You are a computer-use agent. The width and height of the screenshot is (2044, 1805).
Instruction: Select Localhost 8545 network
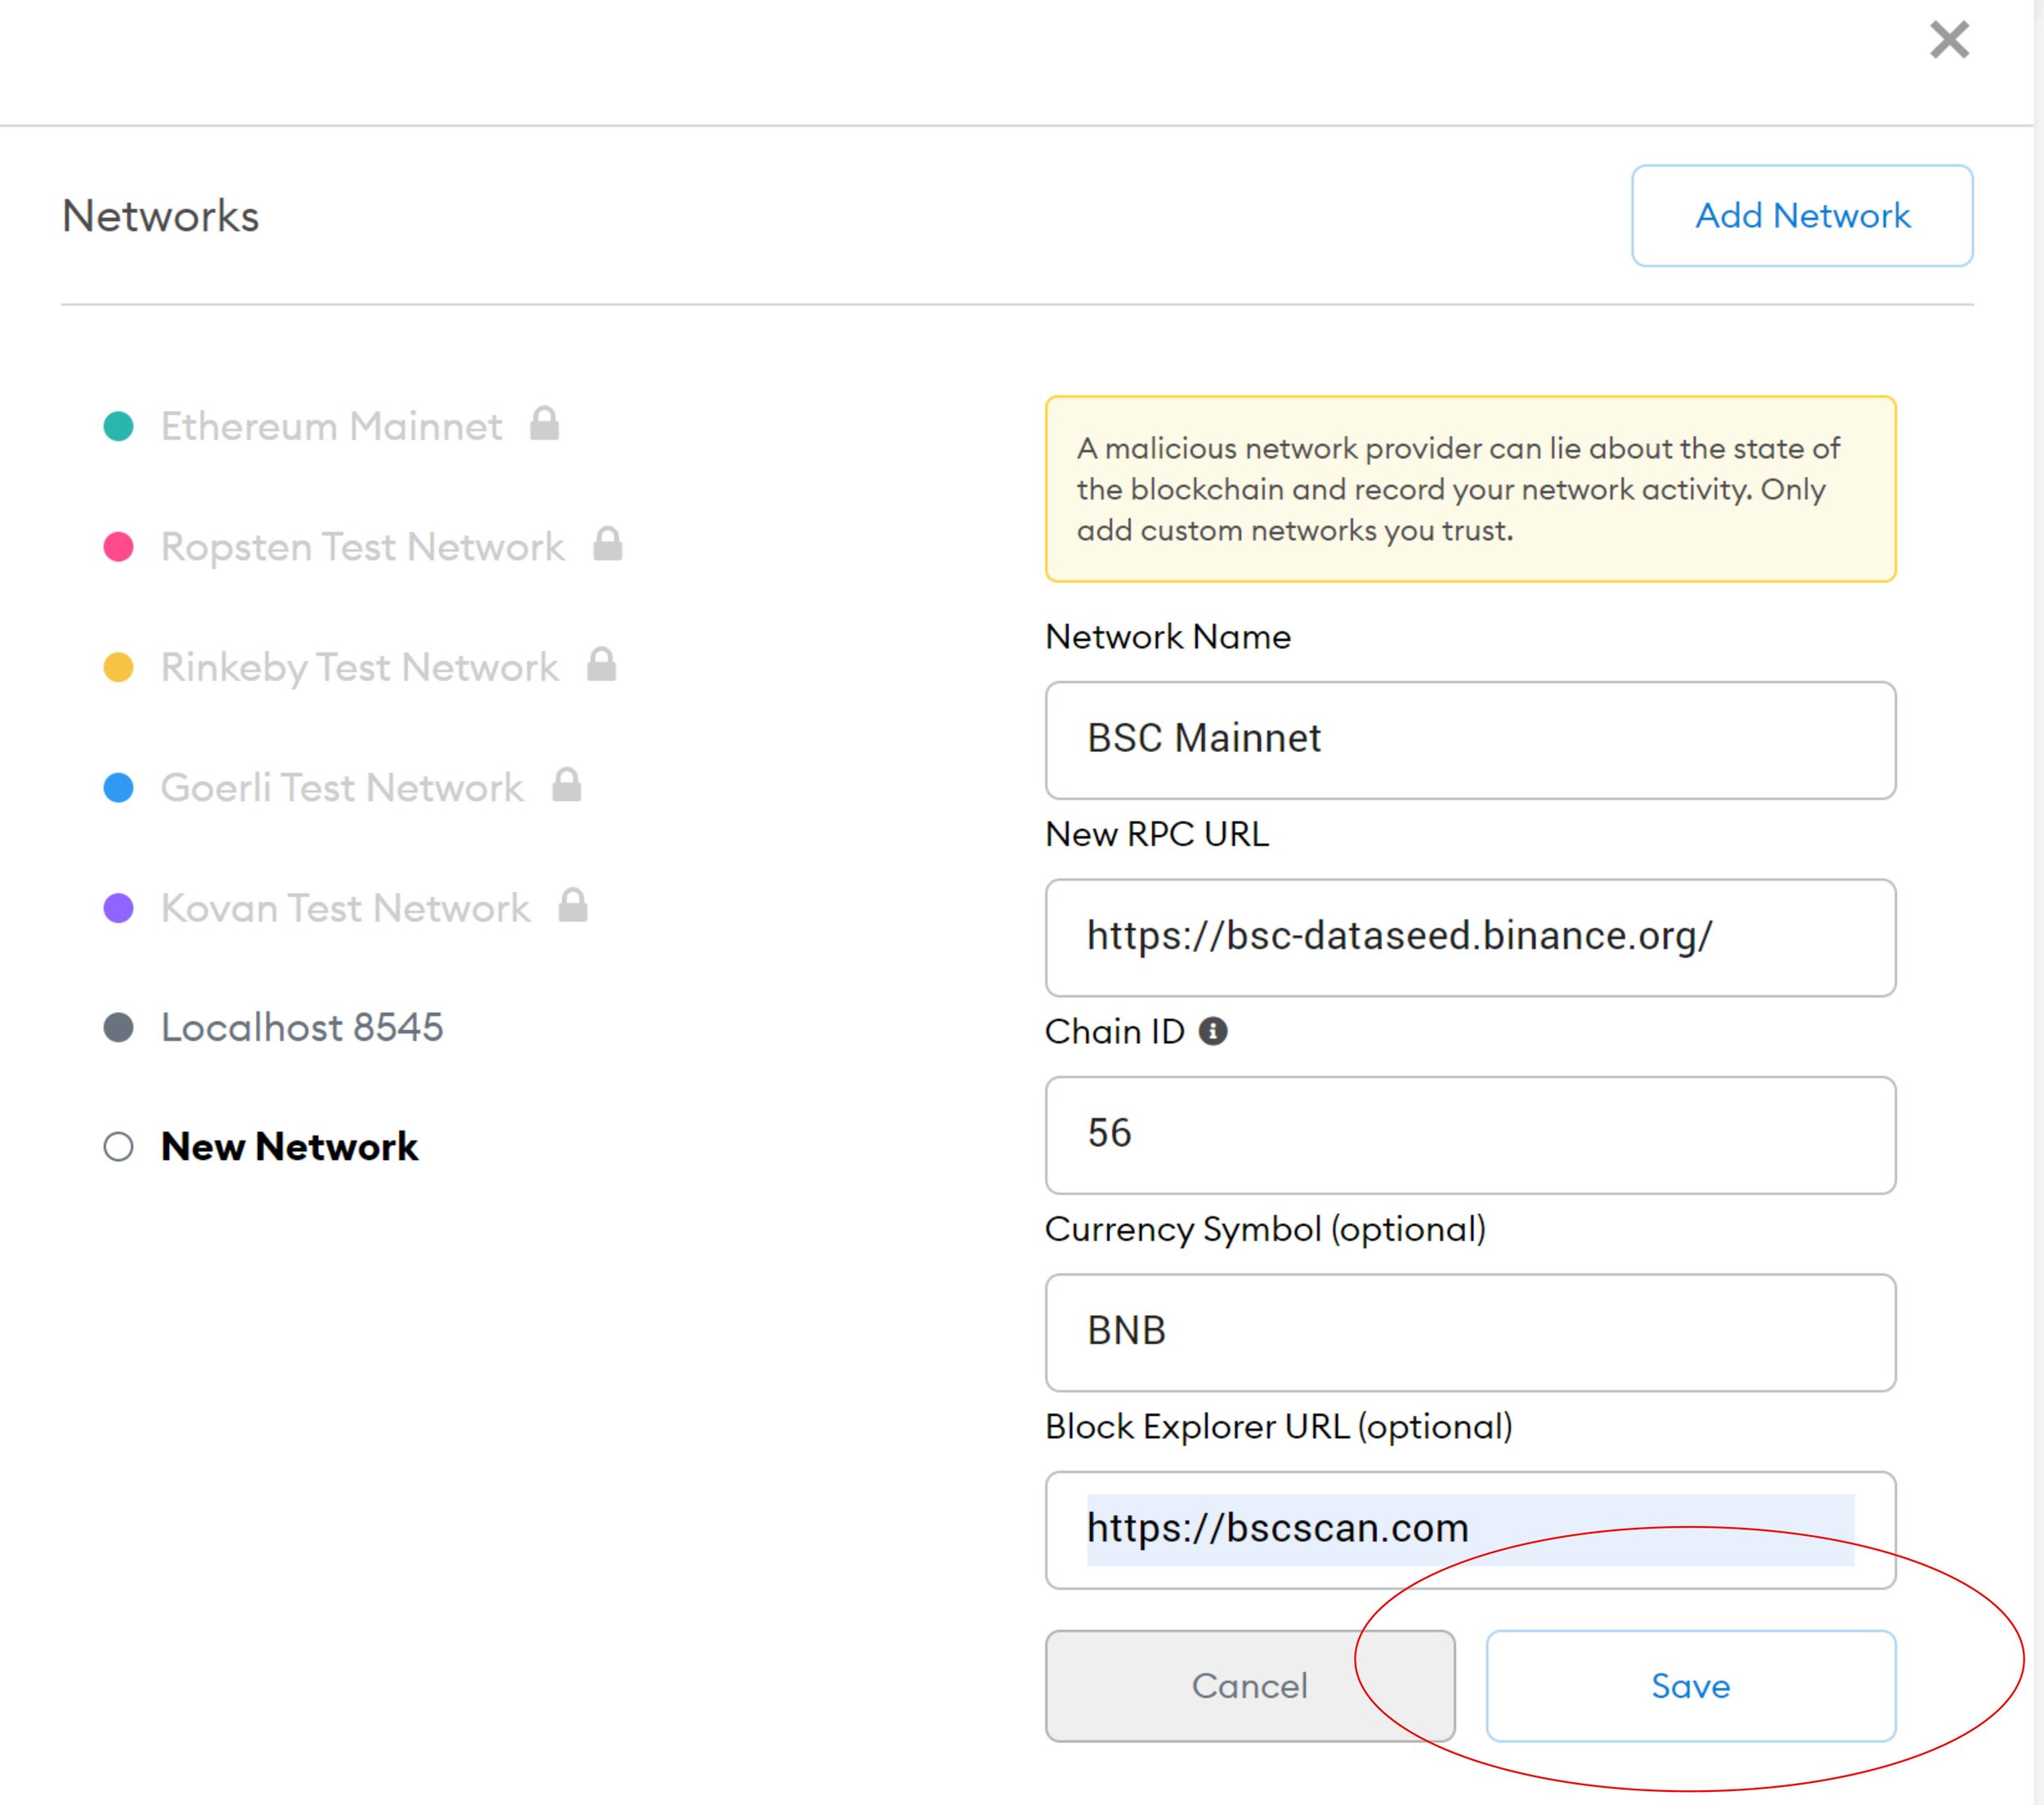[x=301, y=1027]
